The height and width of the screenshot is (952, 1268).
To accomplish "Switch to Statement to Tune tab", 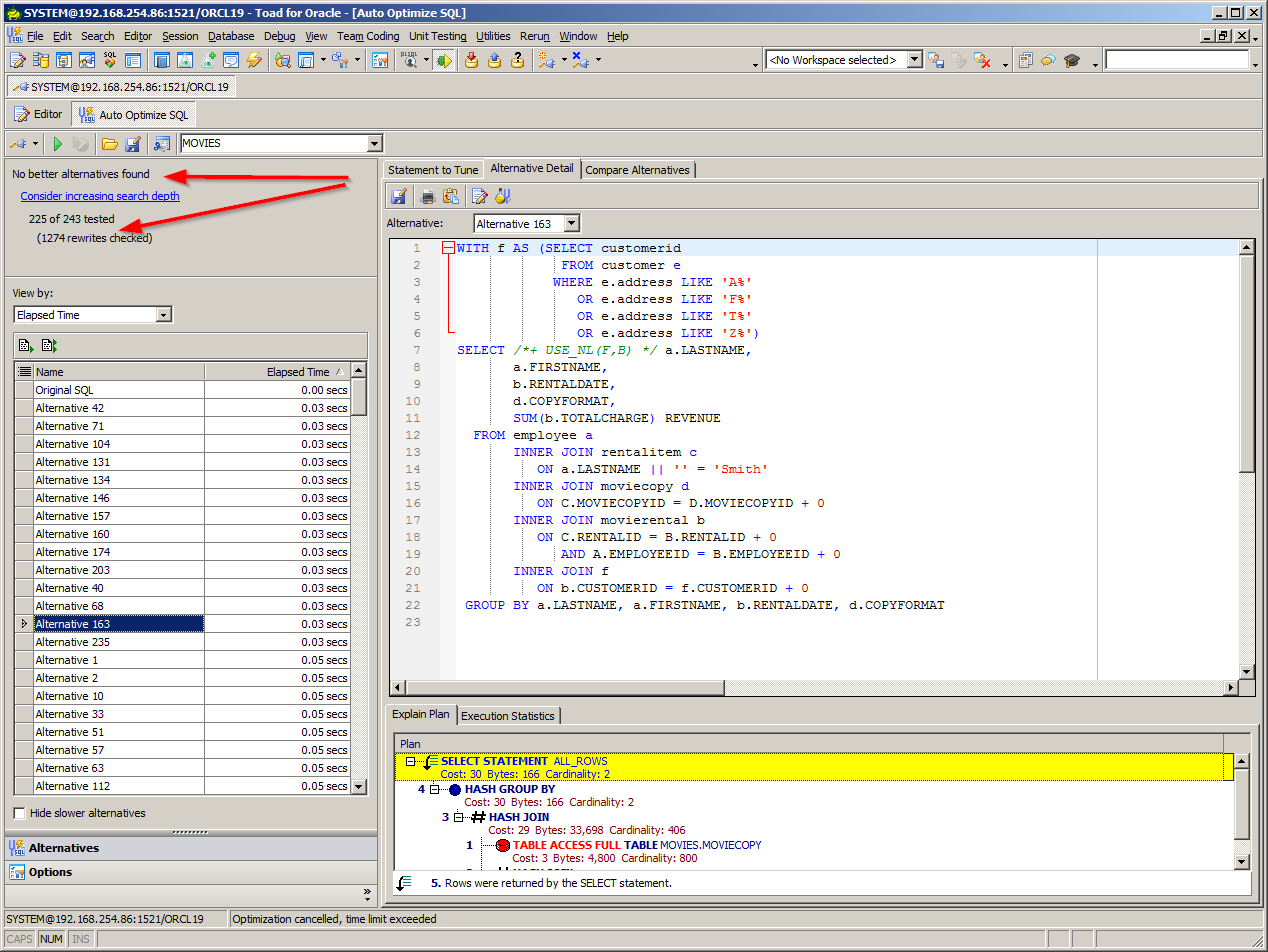I will pyautogui.click(x=433, y=170).
